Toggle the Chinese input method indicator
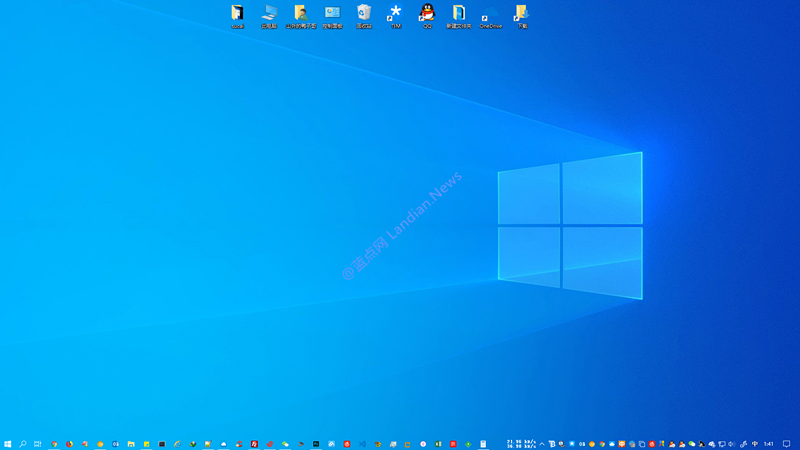 [x=755, y=444]
